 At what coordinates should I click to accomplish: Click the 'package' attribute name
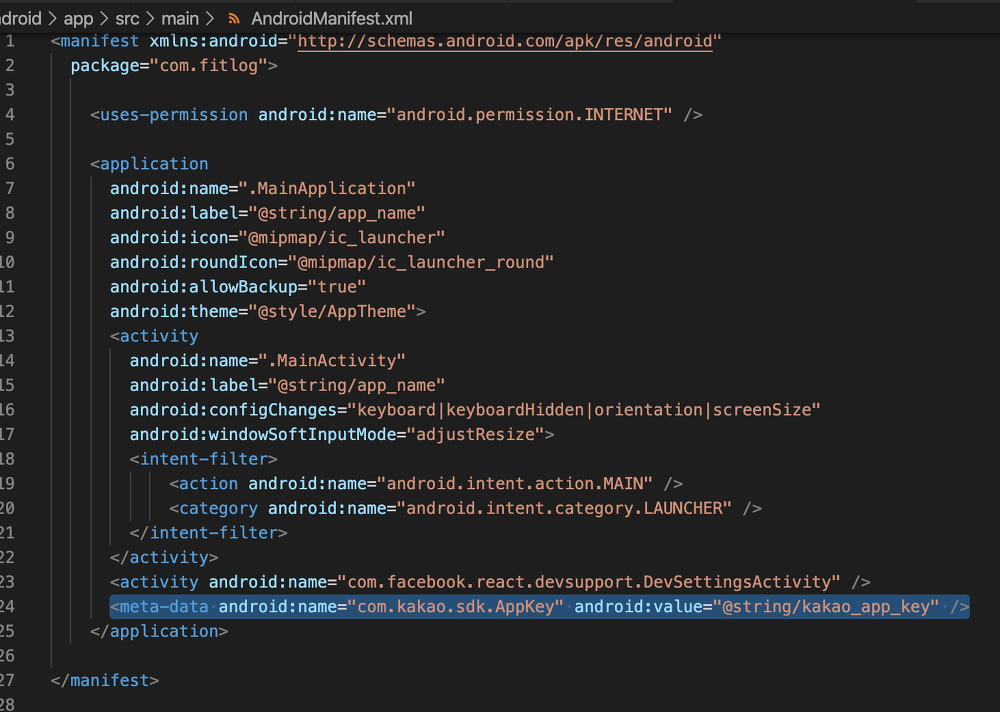(x=105, y=66)
